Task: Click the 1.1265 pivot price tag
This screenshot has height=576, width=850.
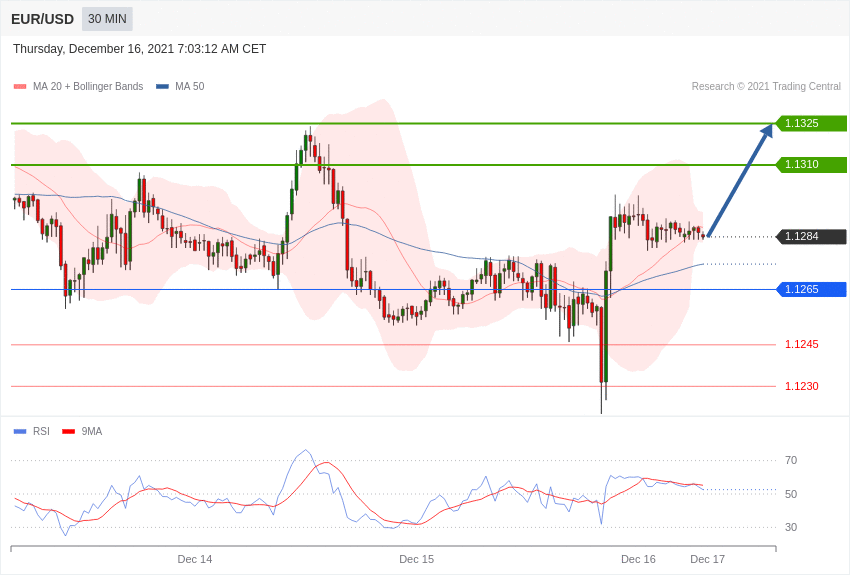Action: coord(812,289)
